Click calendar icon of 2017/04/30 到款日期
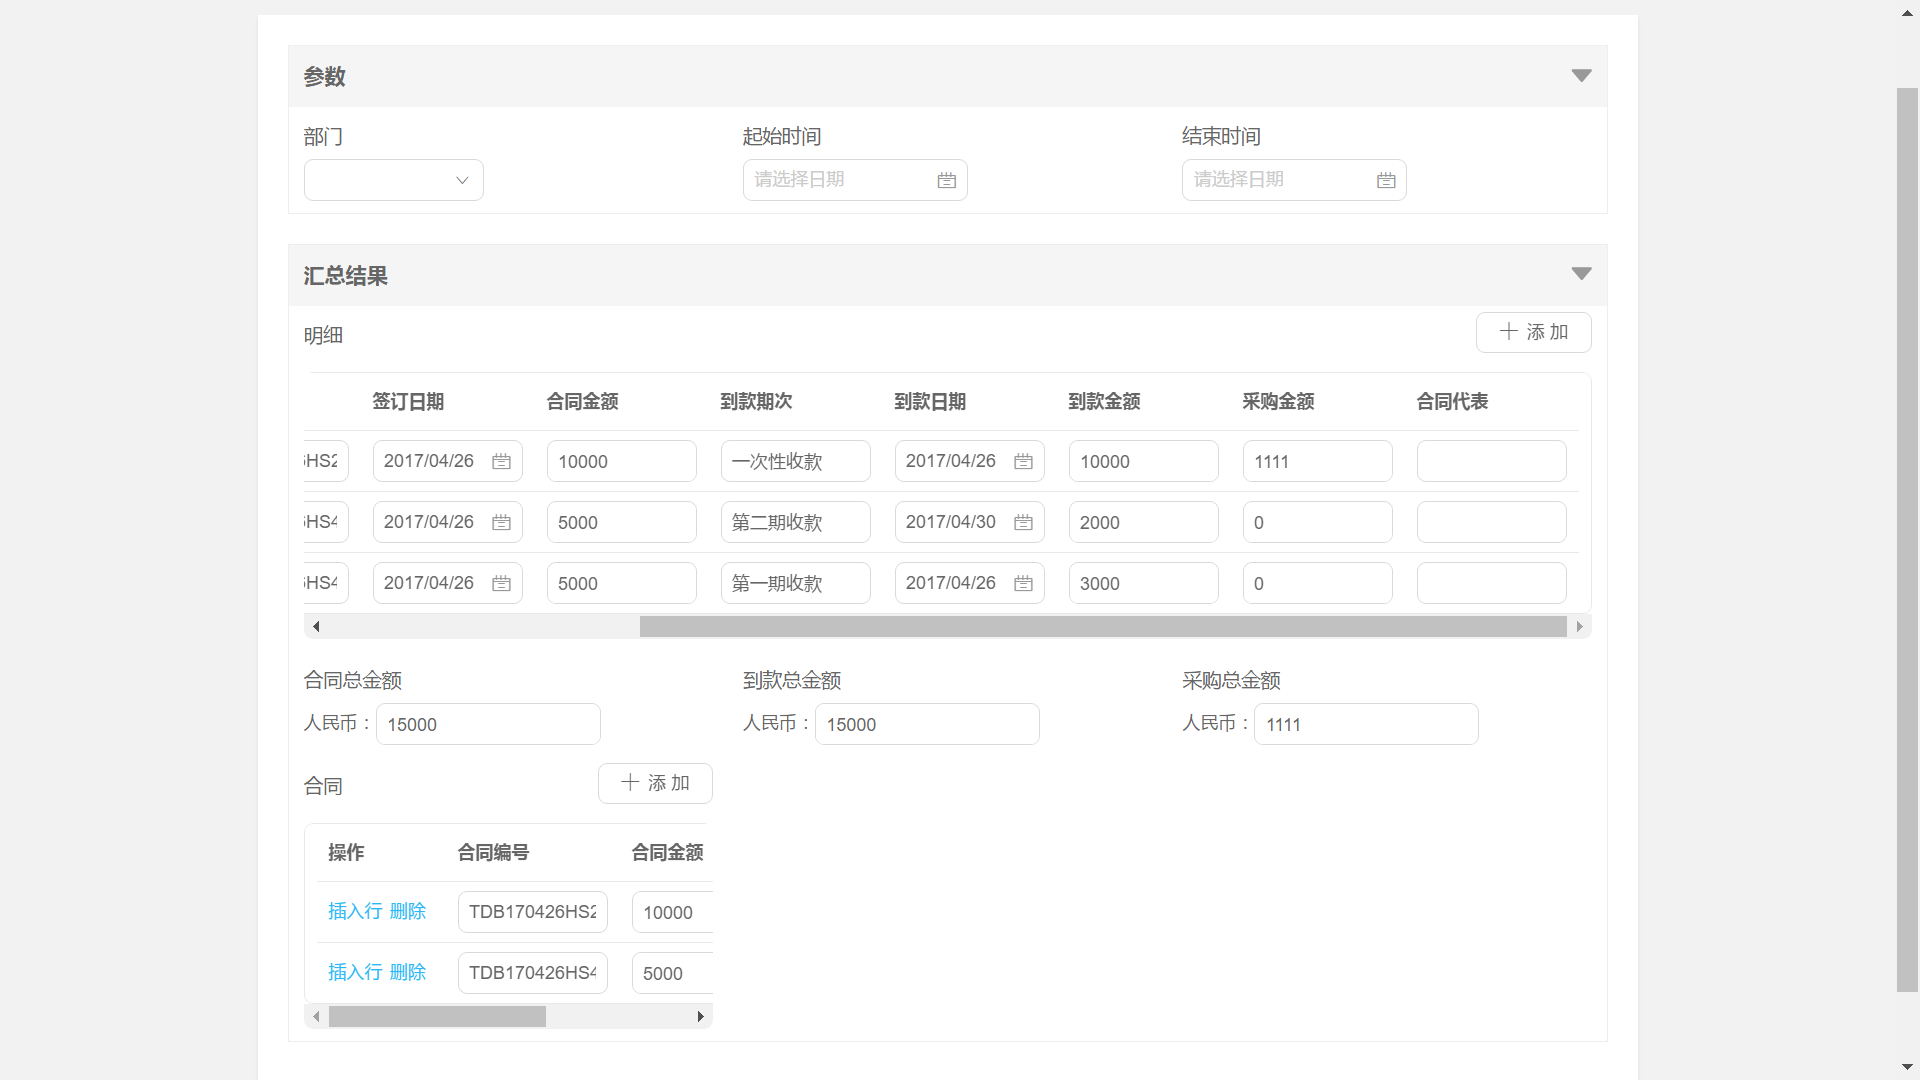 [1023, 523]
